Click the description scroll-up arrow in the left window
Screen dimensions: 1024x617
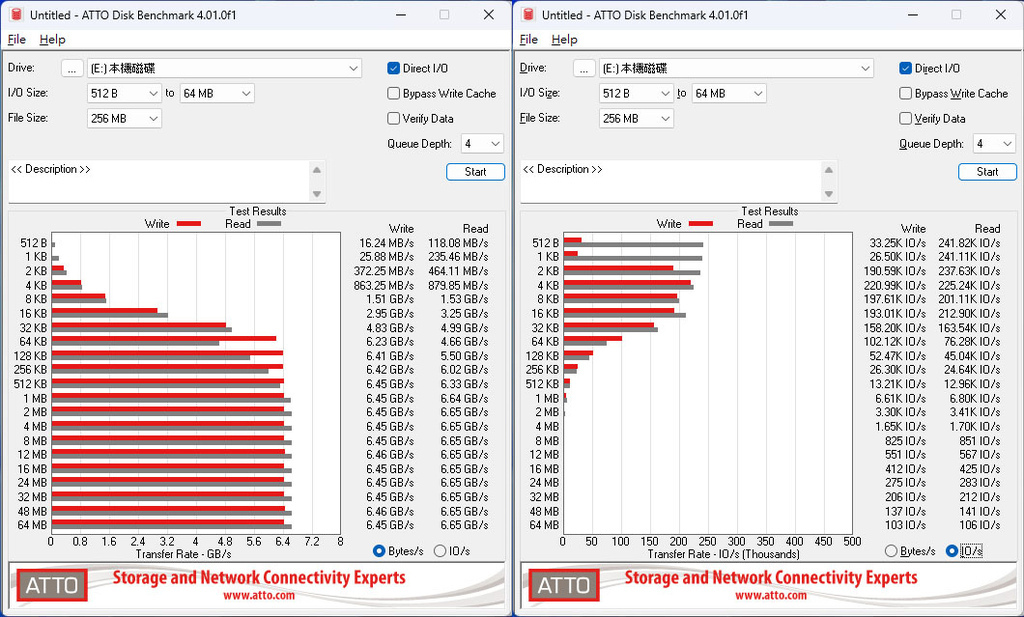coord(317,170)
